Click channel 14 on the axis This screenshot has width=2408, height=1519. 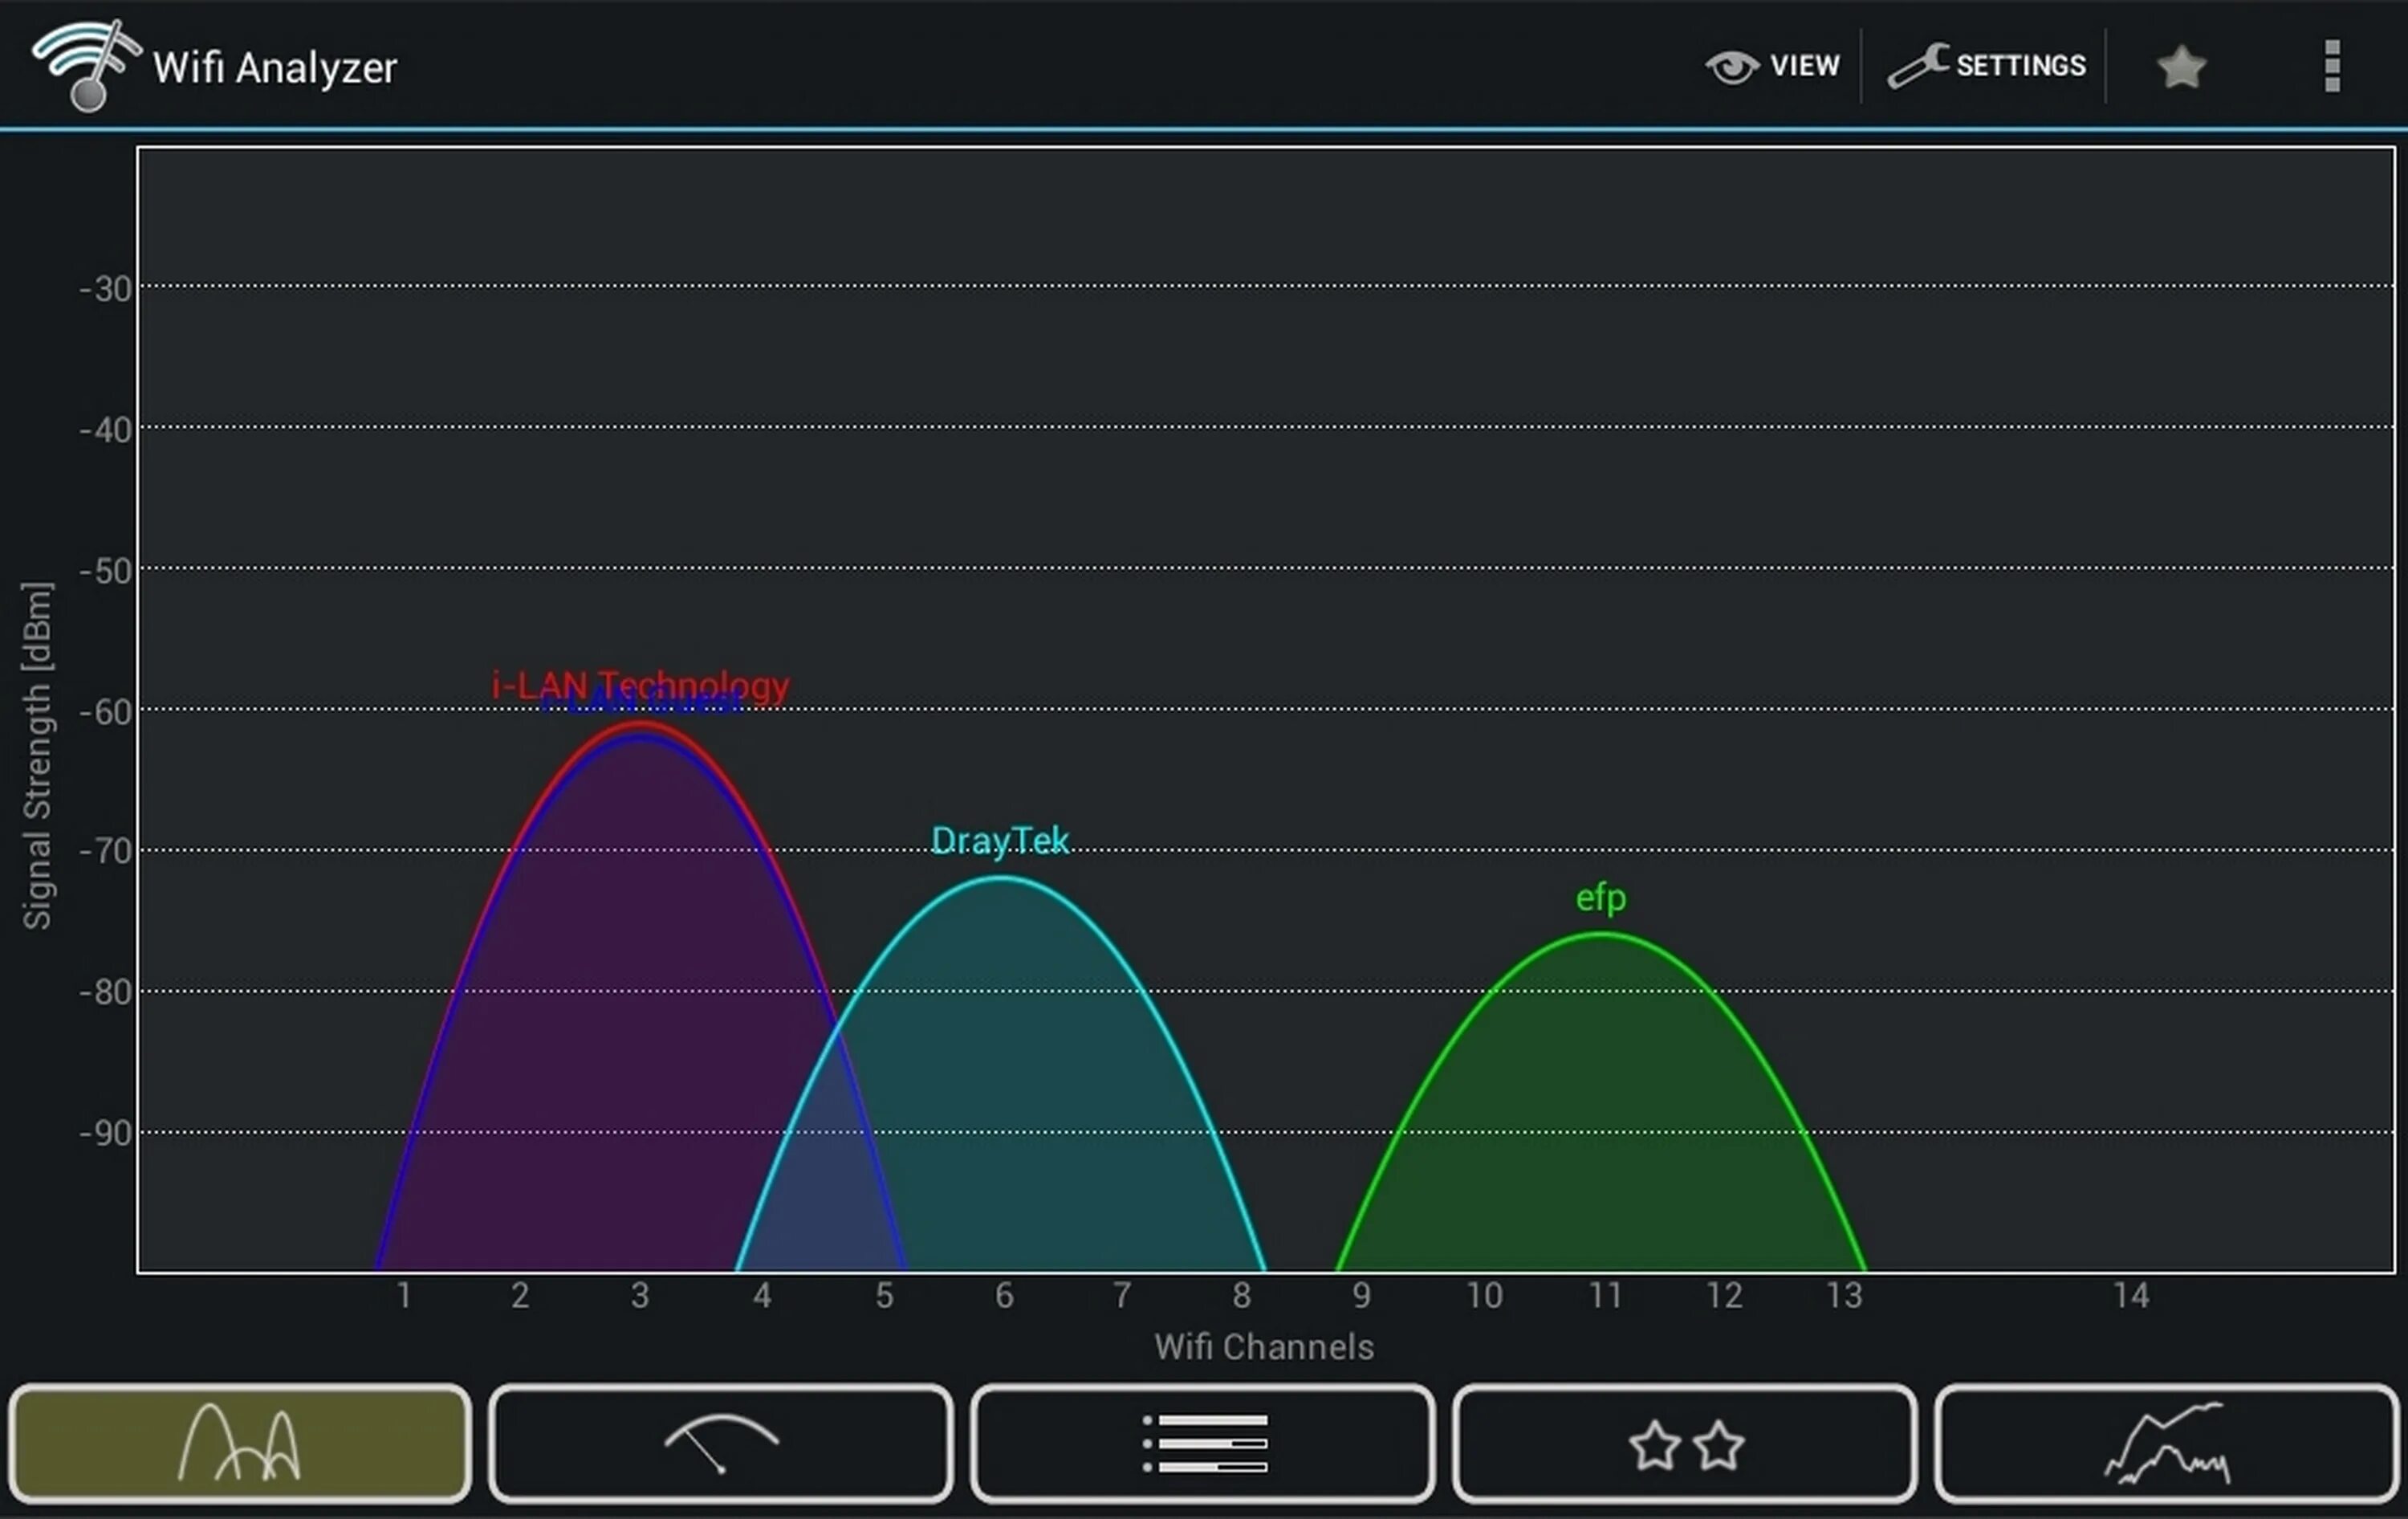[x=2131, y=1296]
